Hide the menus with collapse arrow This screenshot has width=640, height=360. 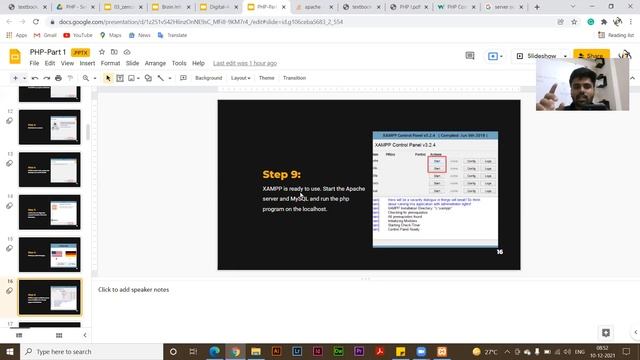point(633,78)
